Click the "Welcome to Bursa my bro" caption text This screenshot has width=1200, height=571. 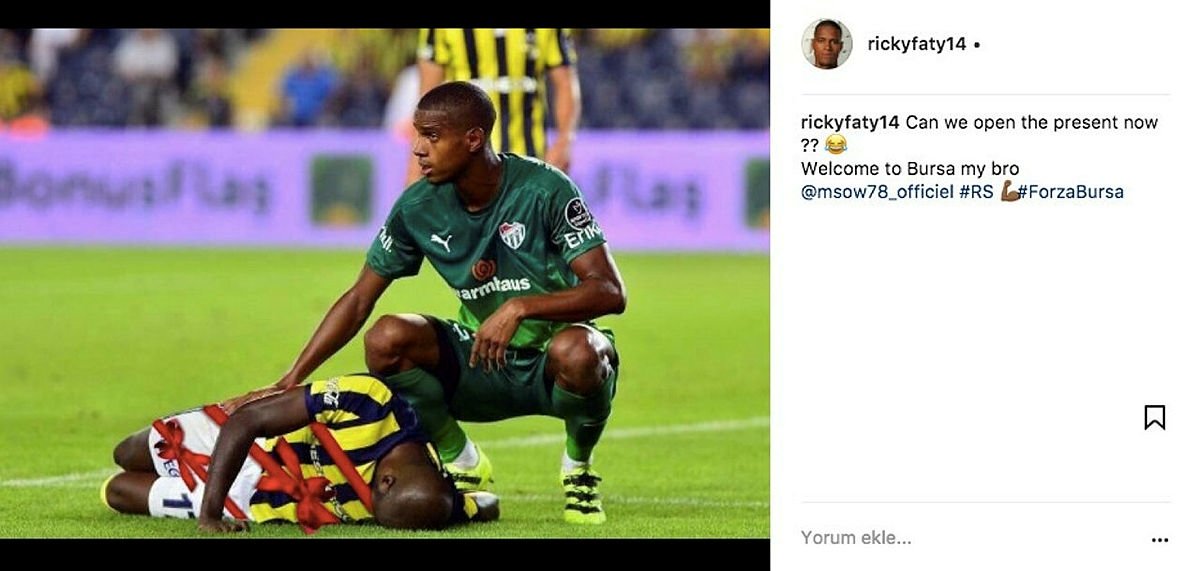(x=910, y=168)
